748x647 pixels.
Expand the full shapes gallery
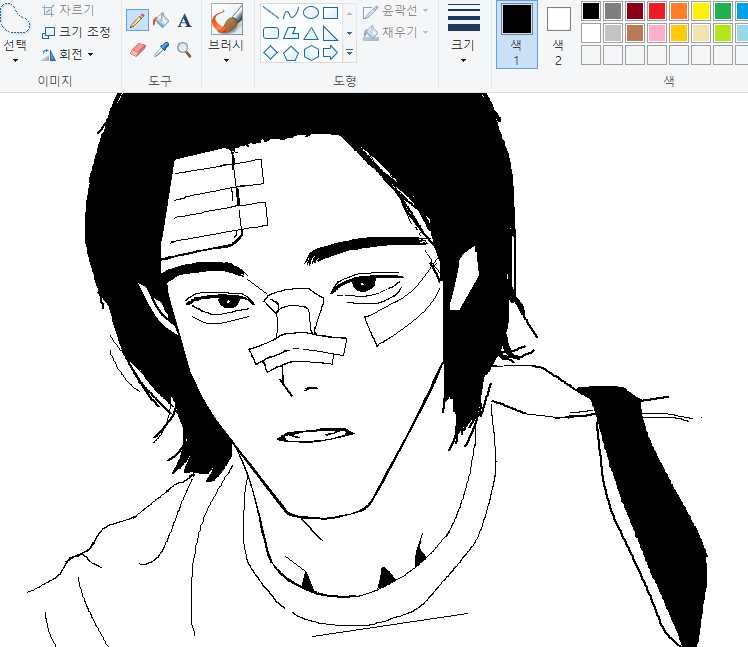click(350, 52)
